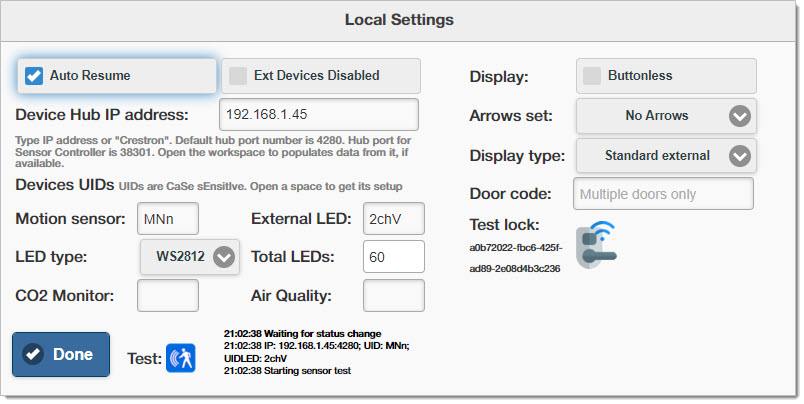This screenshot has width=804, height=404.
Task: Uncheck the Auto Resume checkbox
Action: tap(34, 76)
